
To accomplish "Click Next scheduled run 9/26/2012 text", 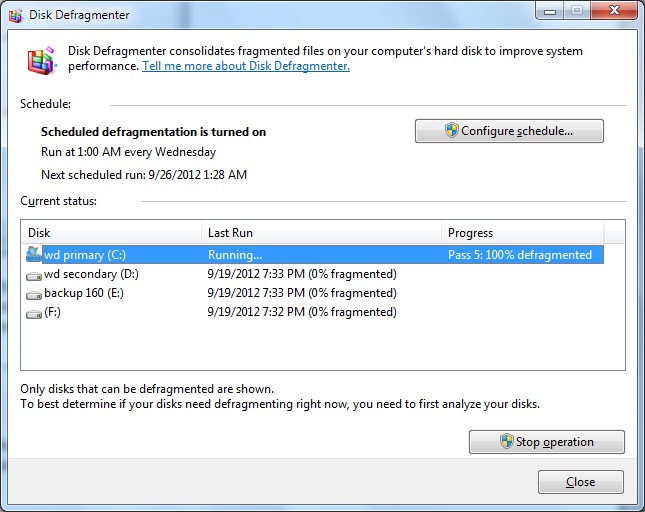I will [144, 175].
